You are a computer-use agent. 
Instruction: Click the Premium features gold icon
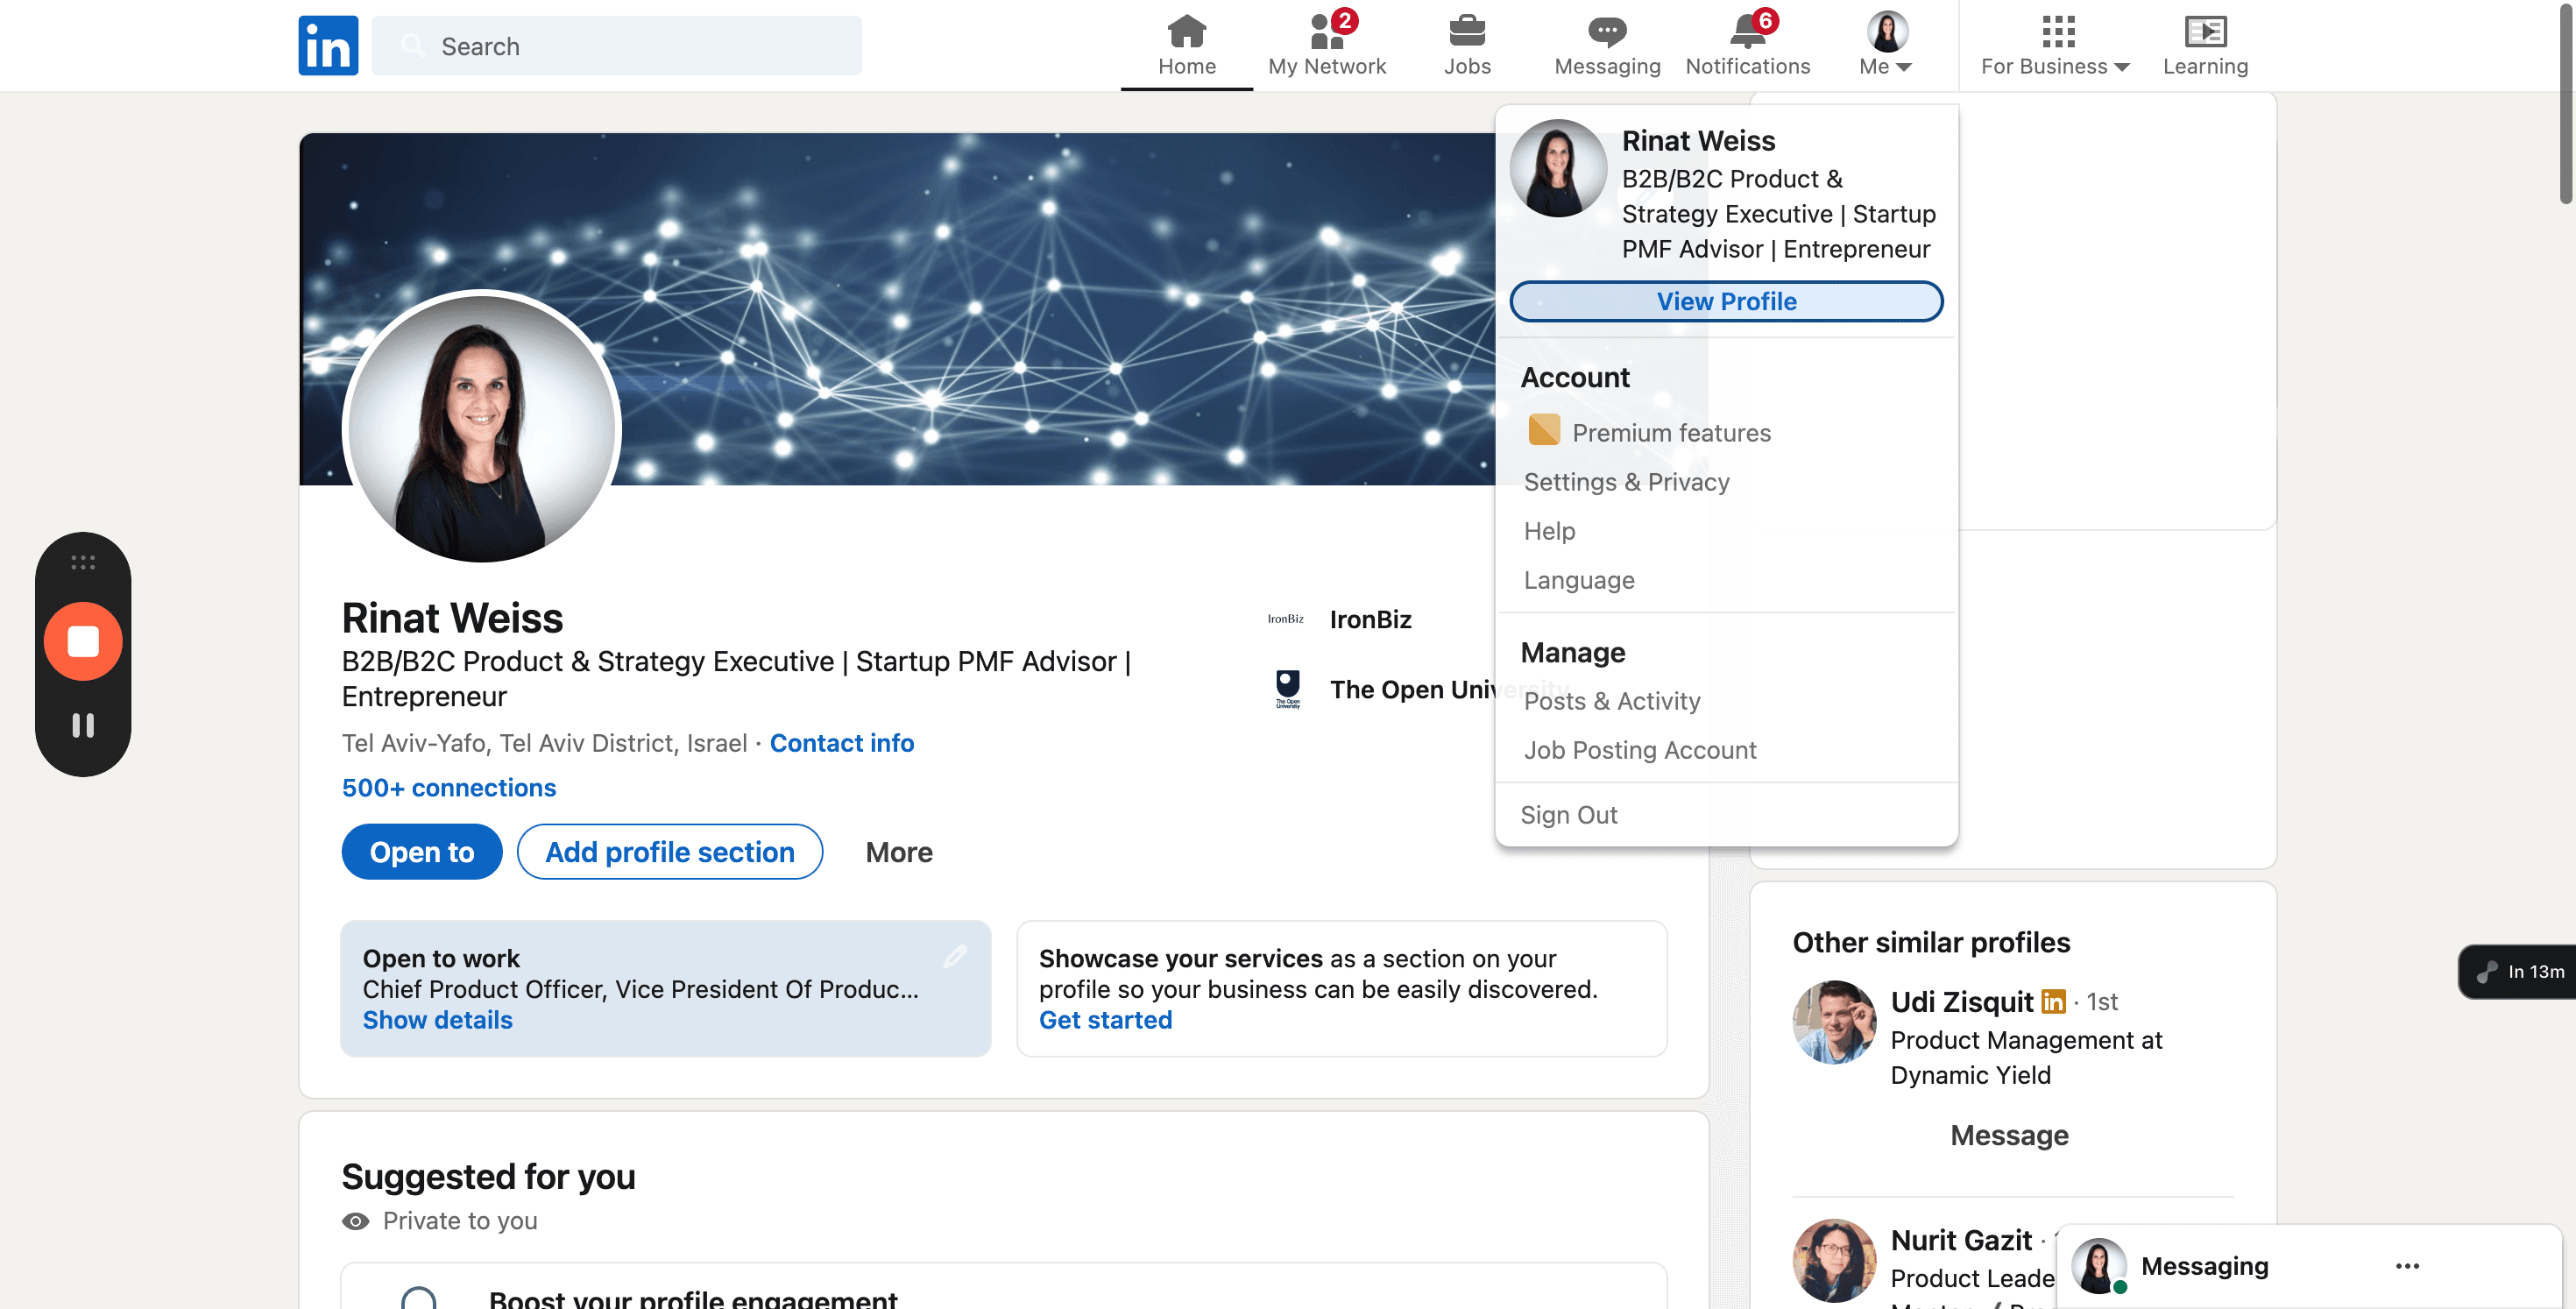tap(1544, 430)
